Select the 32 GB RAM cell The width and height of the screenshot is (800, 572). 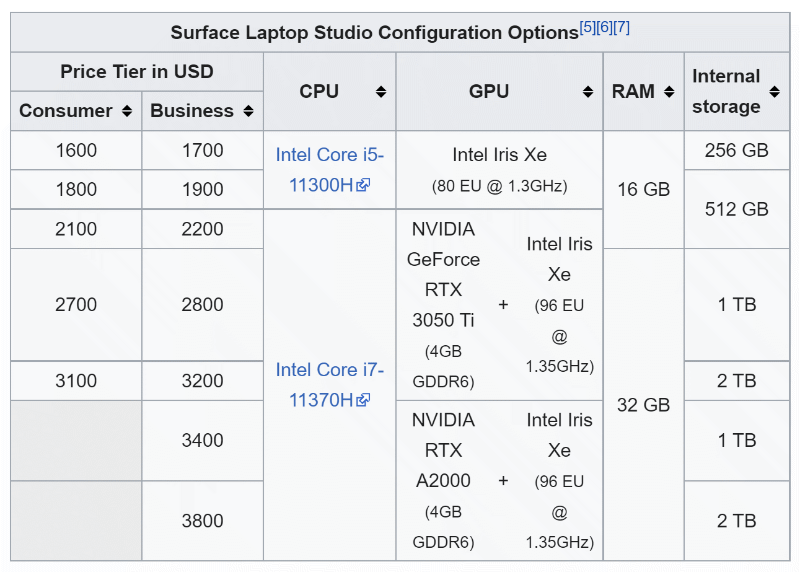tap(643, 405)
